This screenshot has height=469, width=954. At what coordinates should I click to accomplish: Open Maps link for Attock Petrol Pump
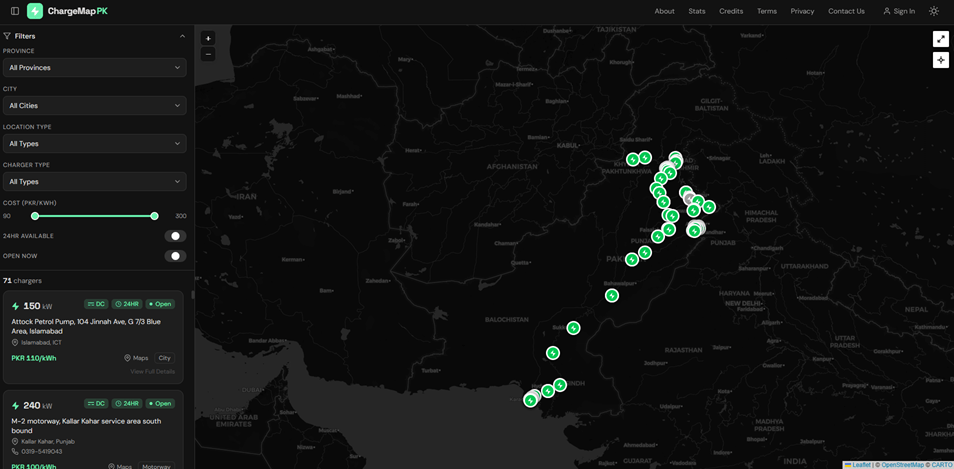[x=136, y=358]
